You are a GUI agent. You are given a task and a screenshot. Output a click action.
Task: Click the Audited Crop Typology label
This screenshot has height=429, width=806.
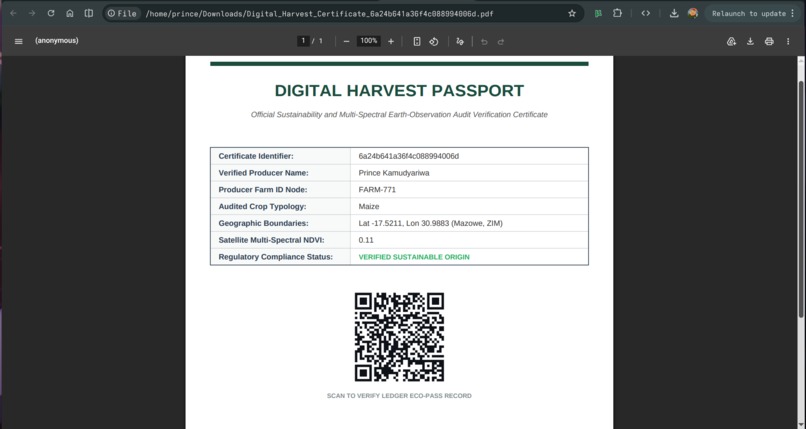click(262, 207)
